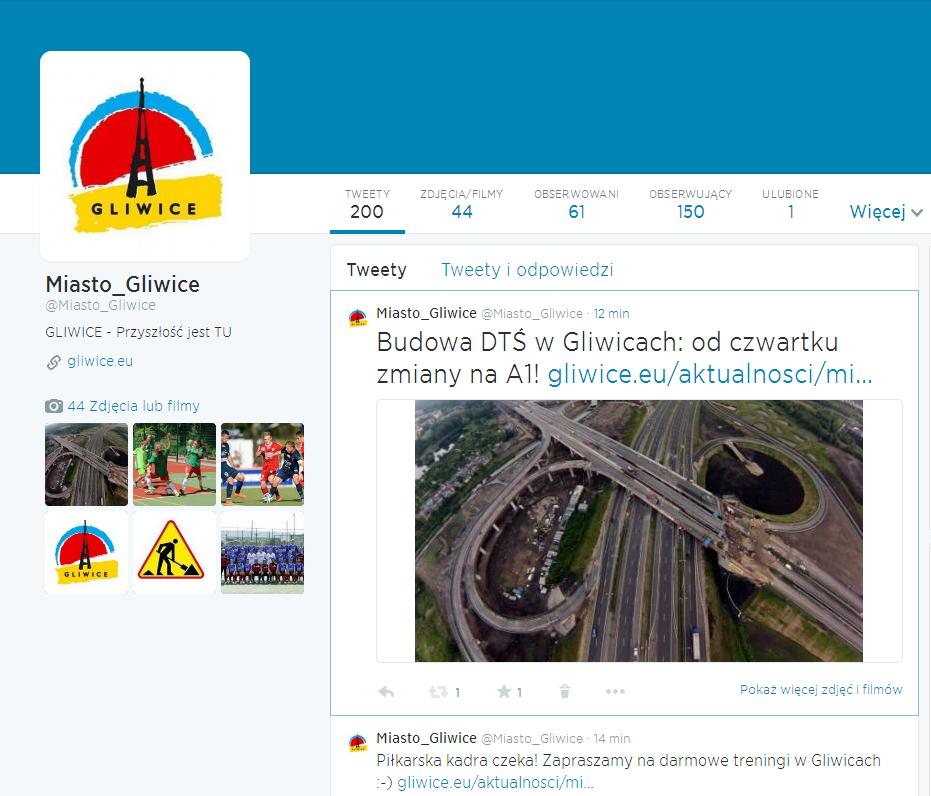This screenshot has width=931, height=796.
Task: Open more options (three dots) on DTŚ tweet
Action: (615, 692)
